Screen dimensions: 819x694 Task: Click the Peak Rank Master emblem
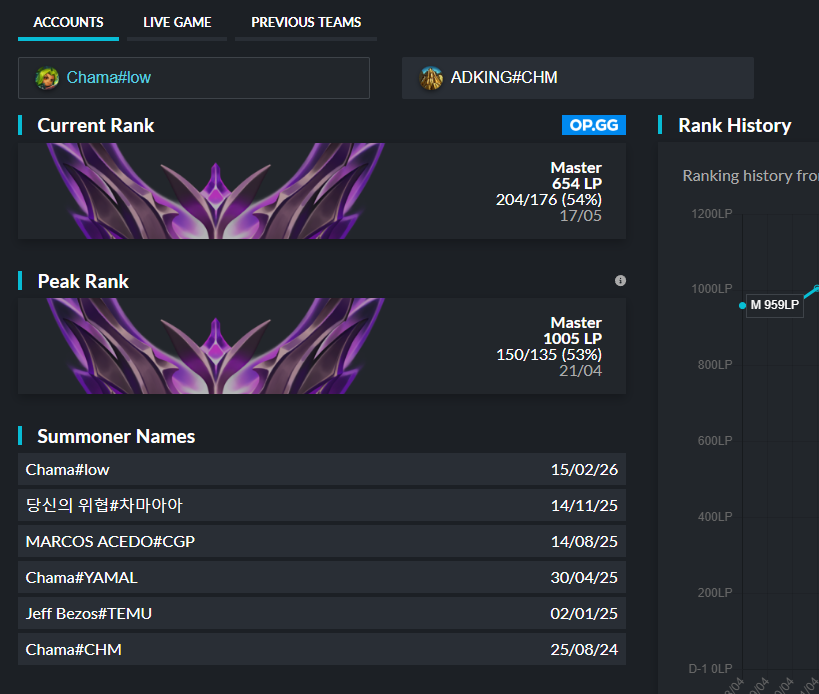(x=215, y=346)
